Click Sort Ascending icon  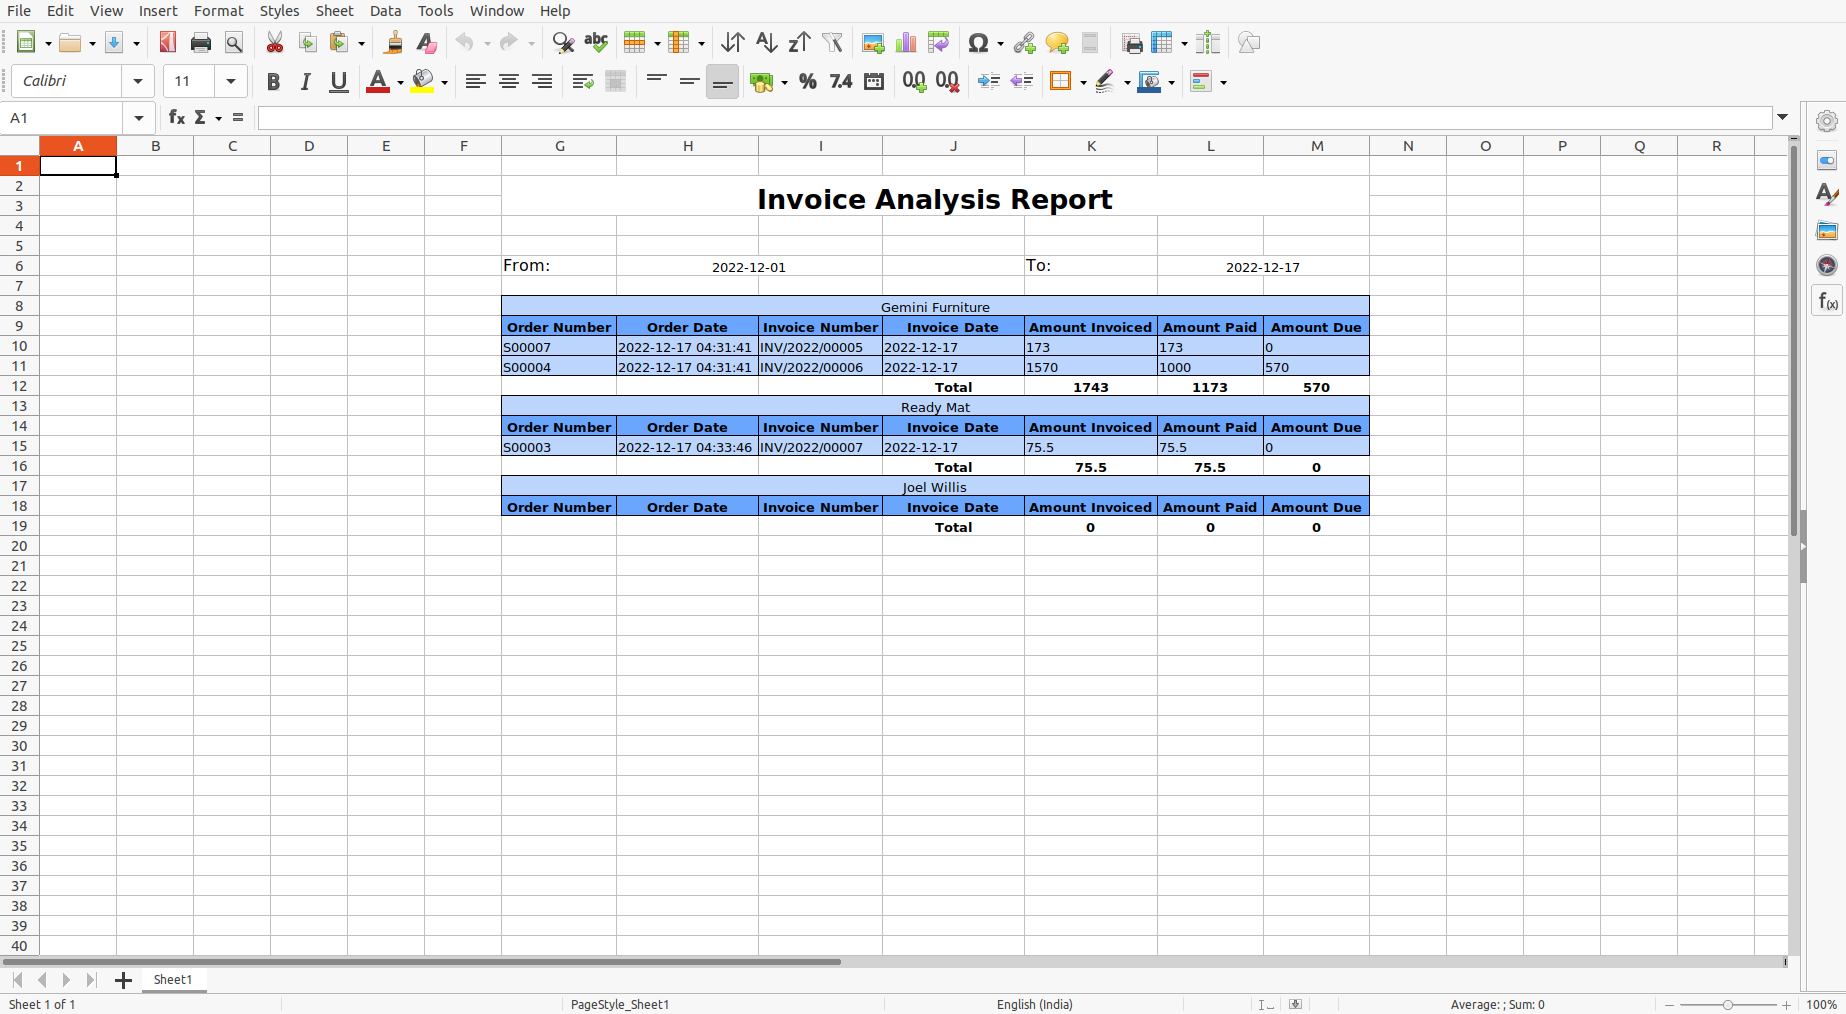click(766, 43)
